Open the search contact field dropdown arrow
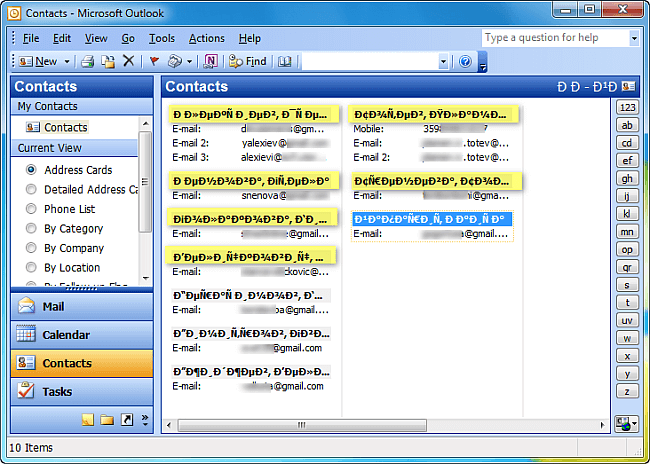 pos(443,61)
